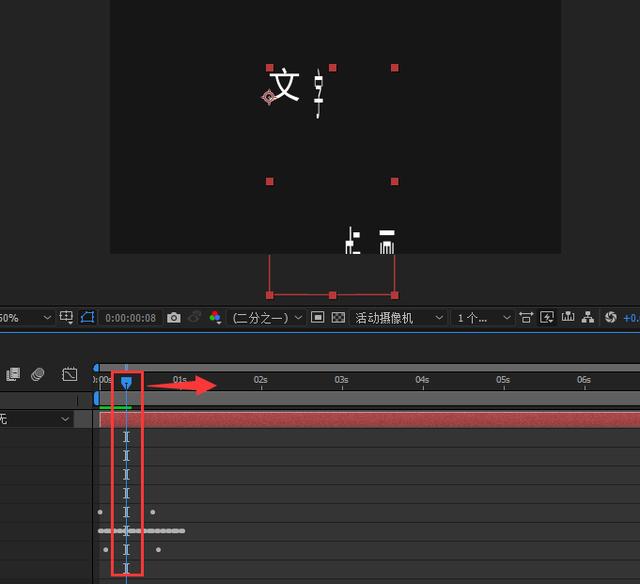Click the 04s mark on time ruler
This screenshot has width=640, height=584.
[x=422, y=380]
